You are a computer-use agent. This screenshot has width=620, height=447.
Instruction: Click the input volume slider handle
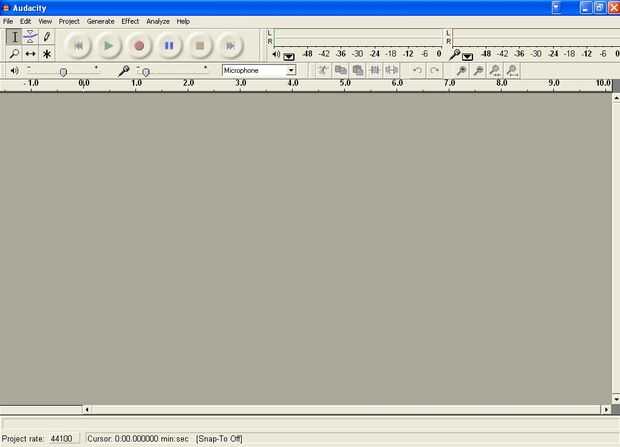click(x=146, y=72)
